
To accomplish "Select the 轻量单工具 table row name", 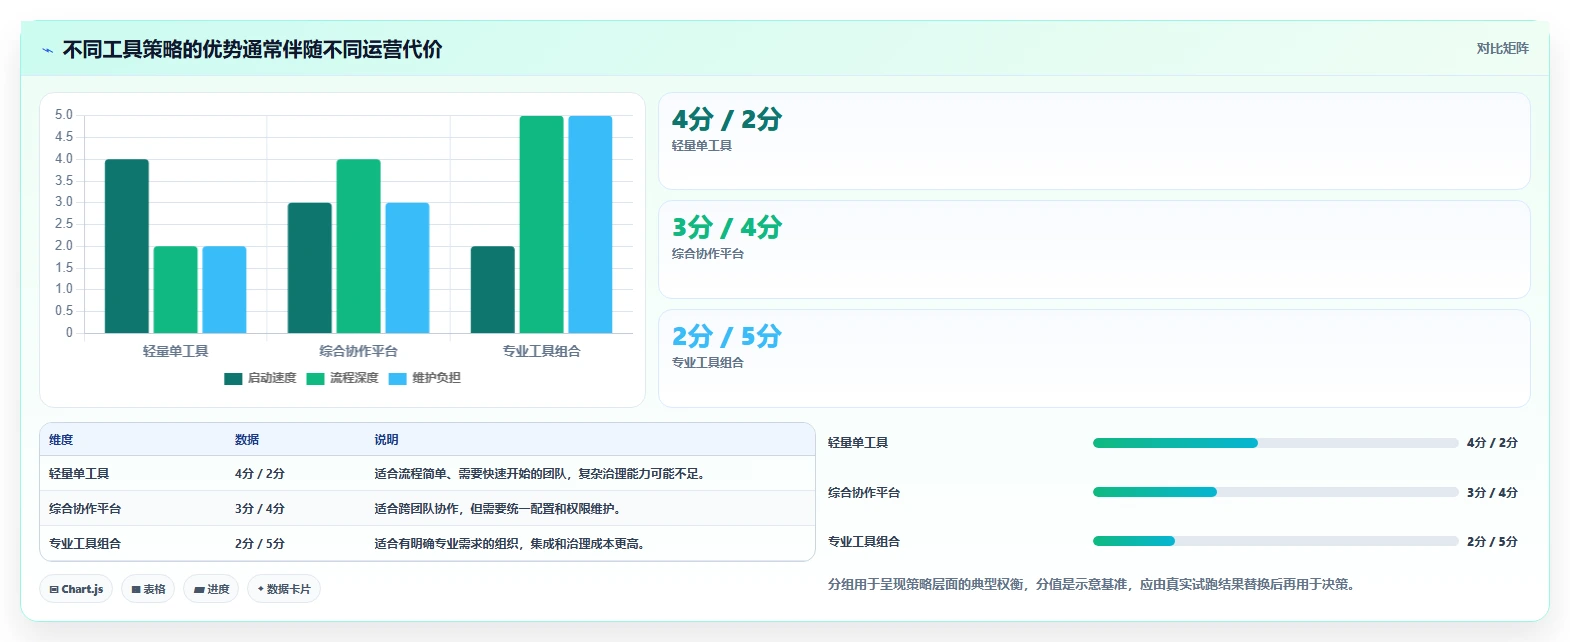I will (x=79, y=474).
